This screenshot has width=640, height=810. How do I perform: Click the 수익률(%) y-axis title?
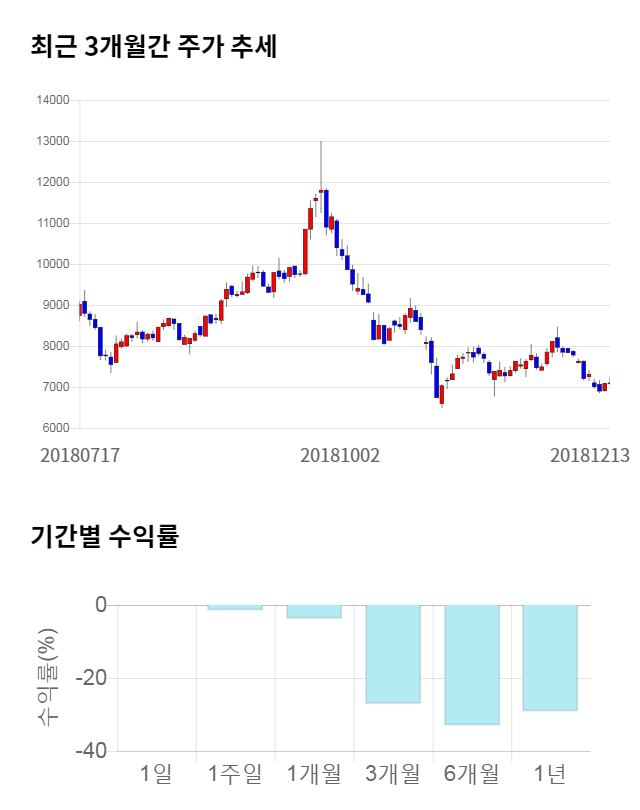click(47, 678)
